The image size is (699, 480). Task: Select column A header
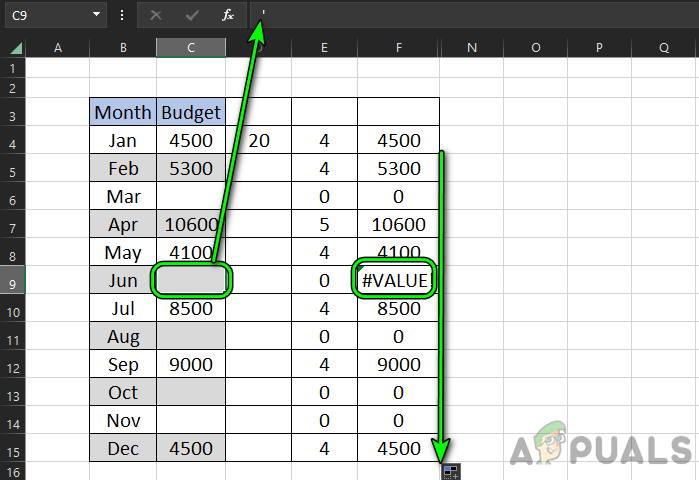tap(58, 48)
